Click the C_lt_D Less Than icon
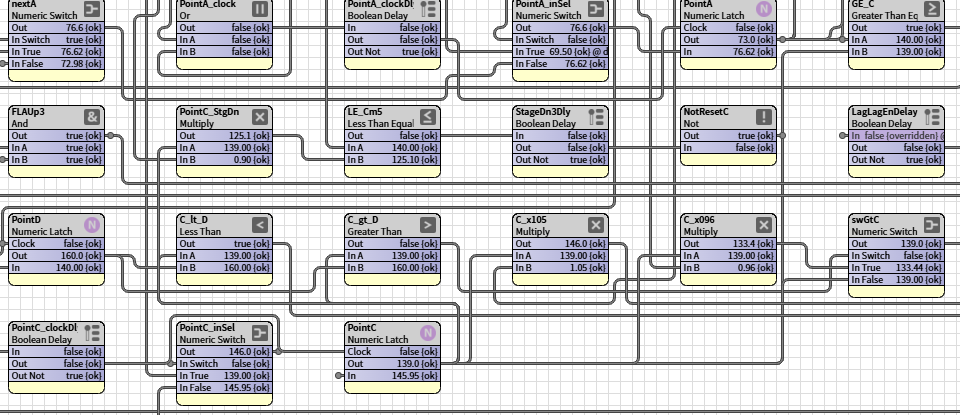Image resolution: width=960 pixels, height=415 pixels. click(260, 225)
